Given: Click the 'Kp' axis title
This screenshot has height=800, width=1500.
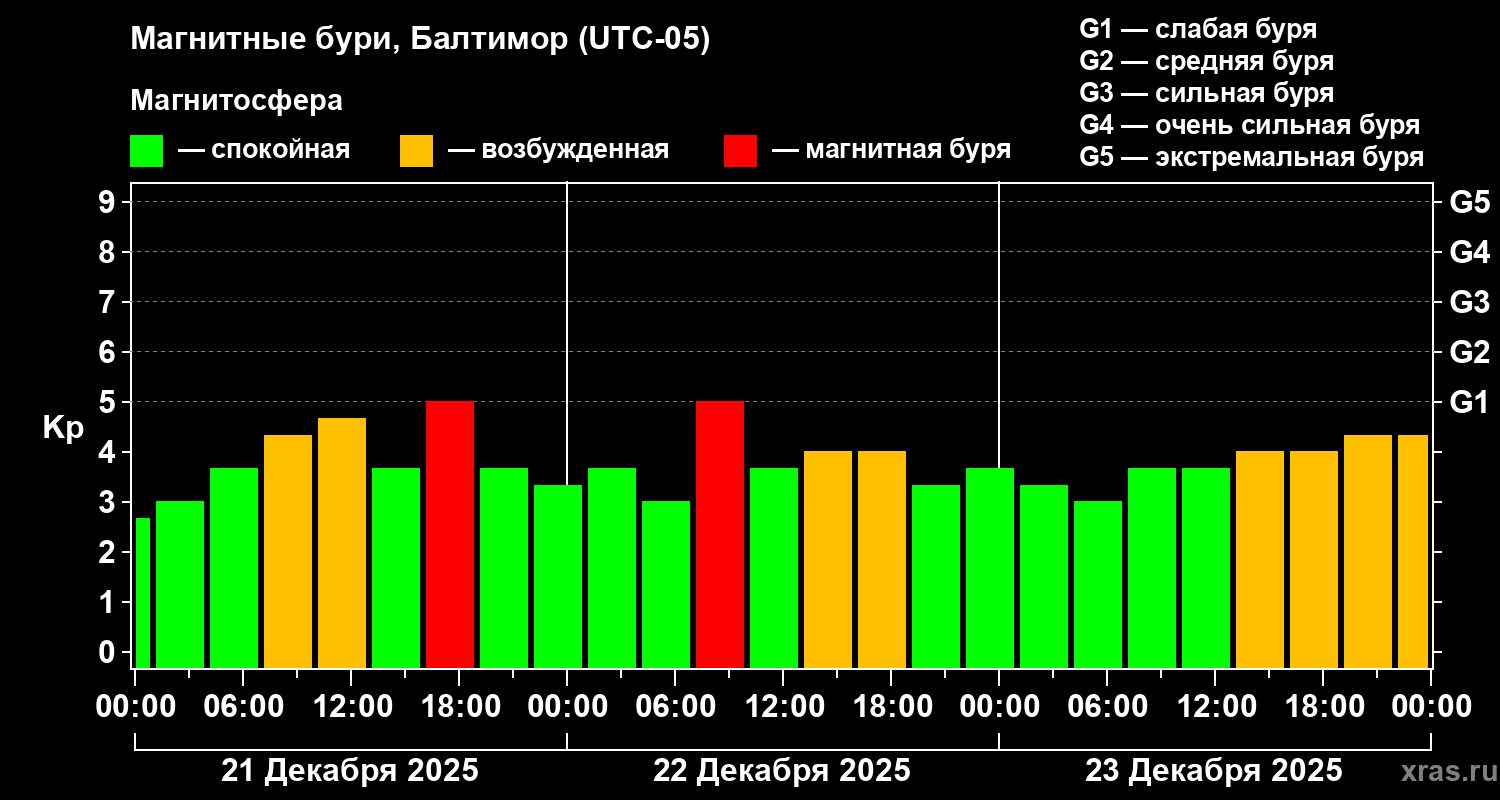Looking at the screenshot, I should pos(63,428).
